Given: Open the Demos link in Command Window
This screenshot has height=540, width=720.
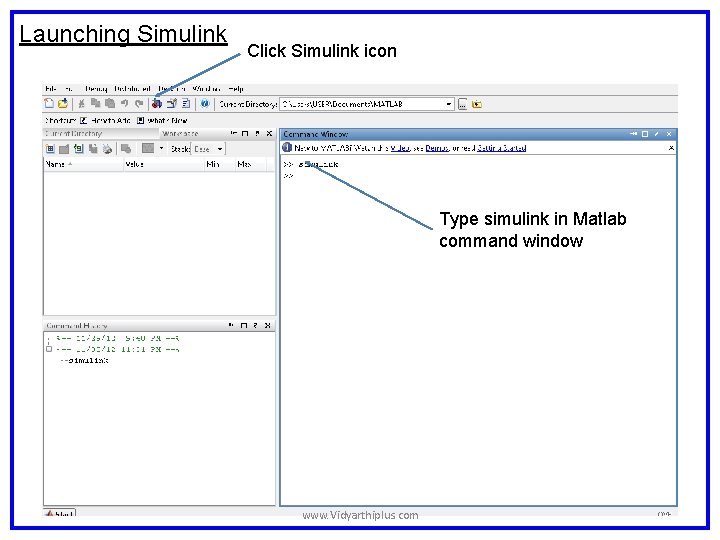Looking at the screenshot, I should [x=437, y=148].
